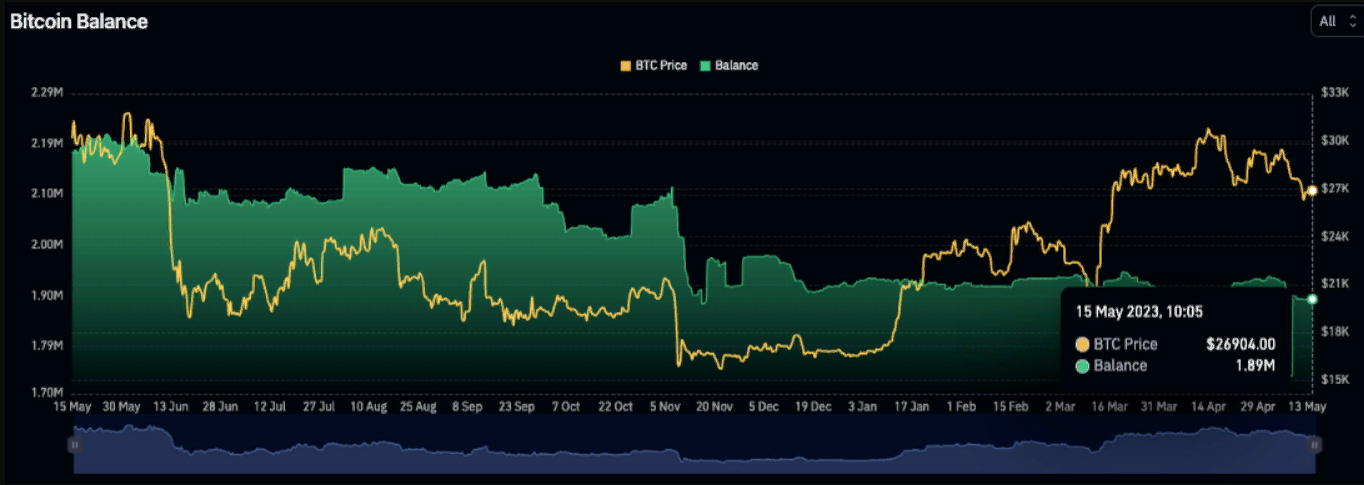Click the left range navigator handle
The image size is (1364, 485).
point(74,444)
